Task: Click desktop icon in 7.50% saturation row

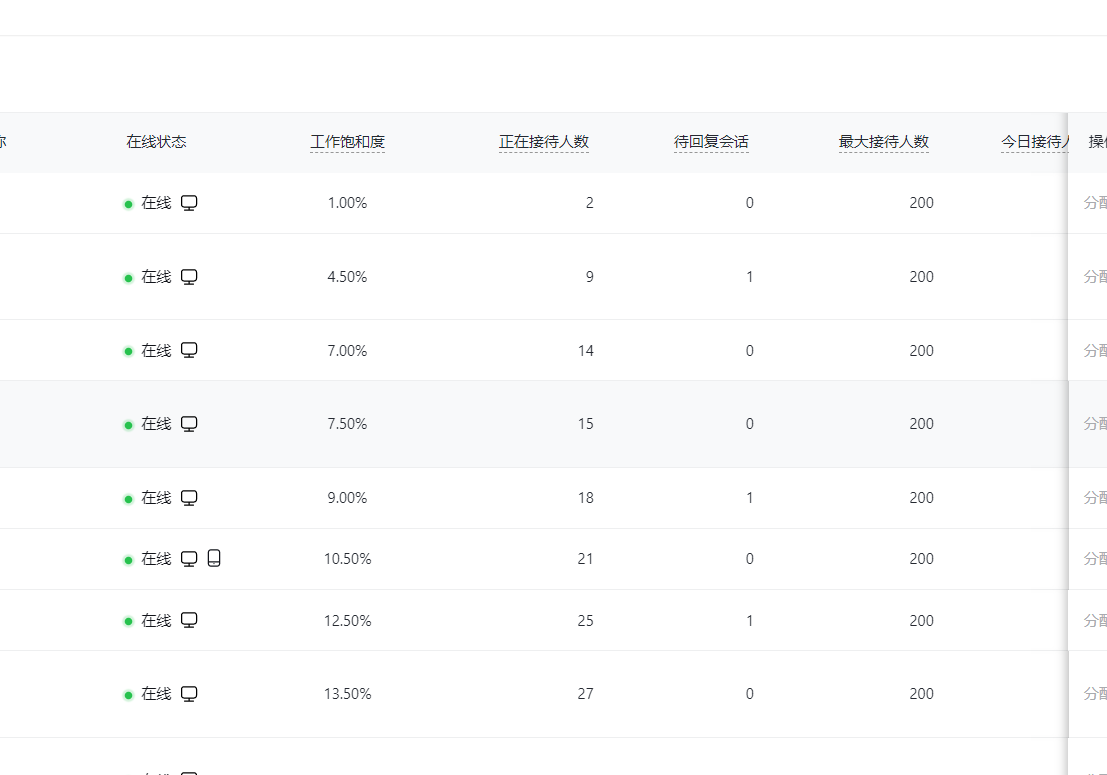Action: click(x=189, y=423)
